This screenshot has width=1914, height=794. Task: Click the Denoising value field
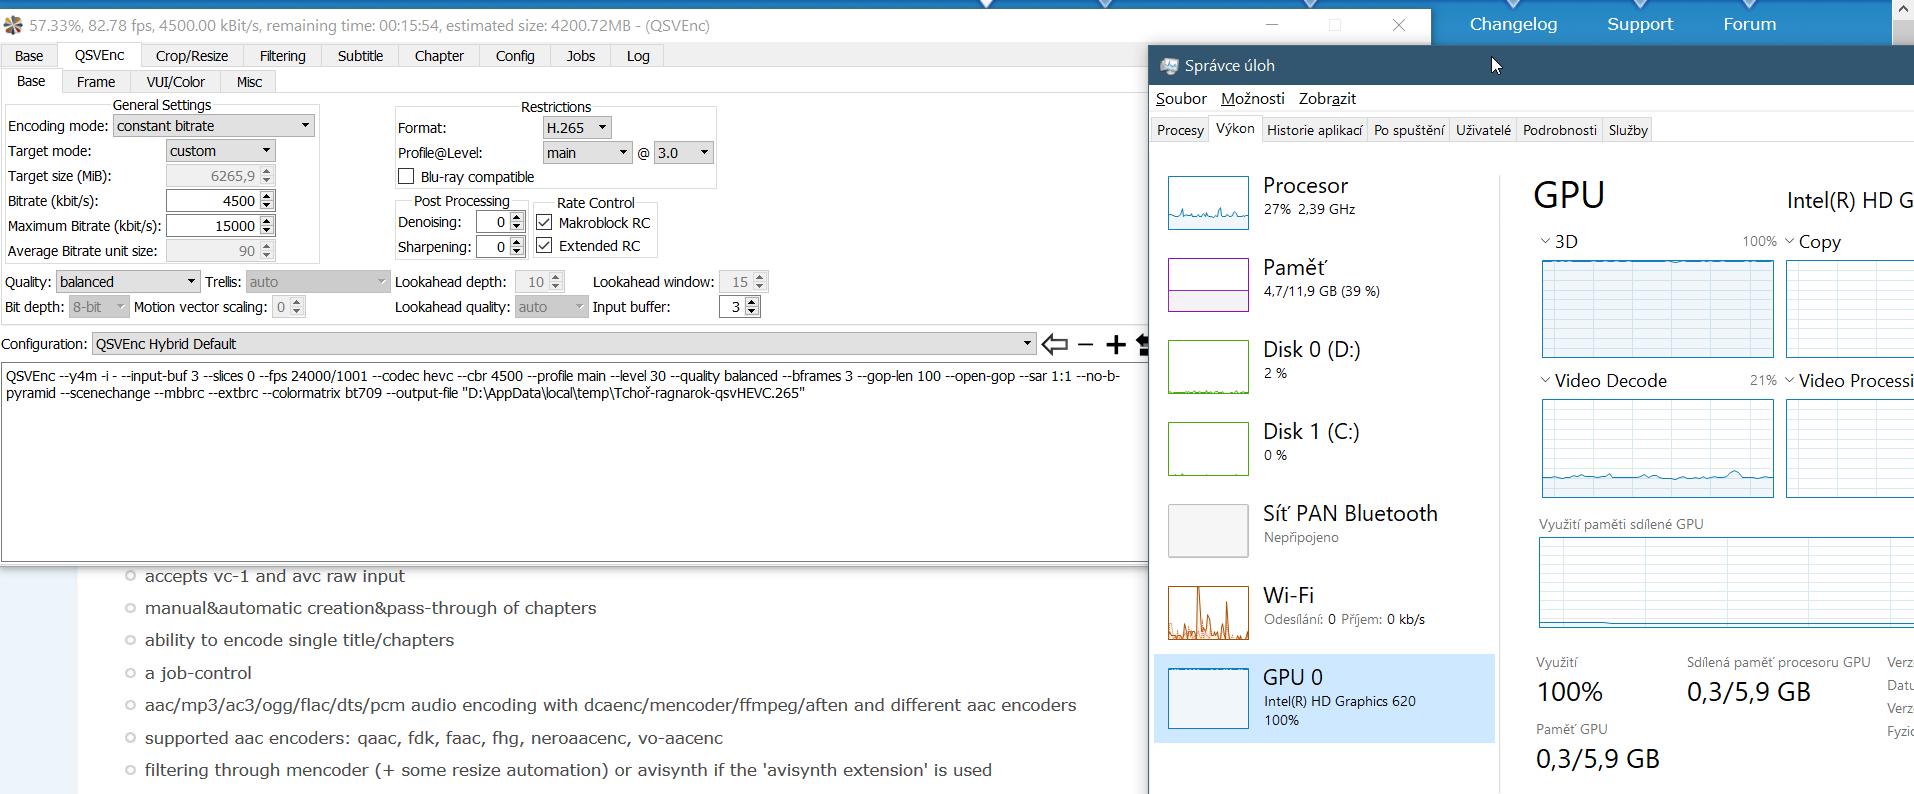[x=493, y=222]
